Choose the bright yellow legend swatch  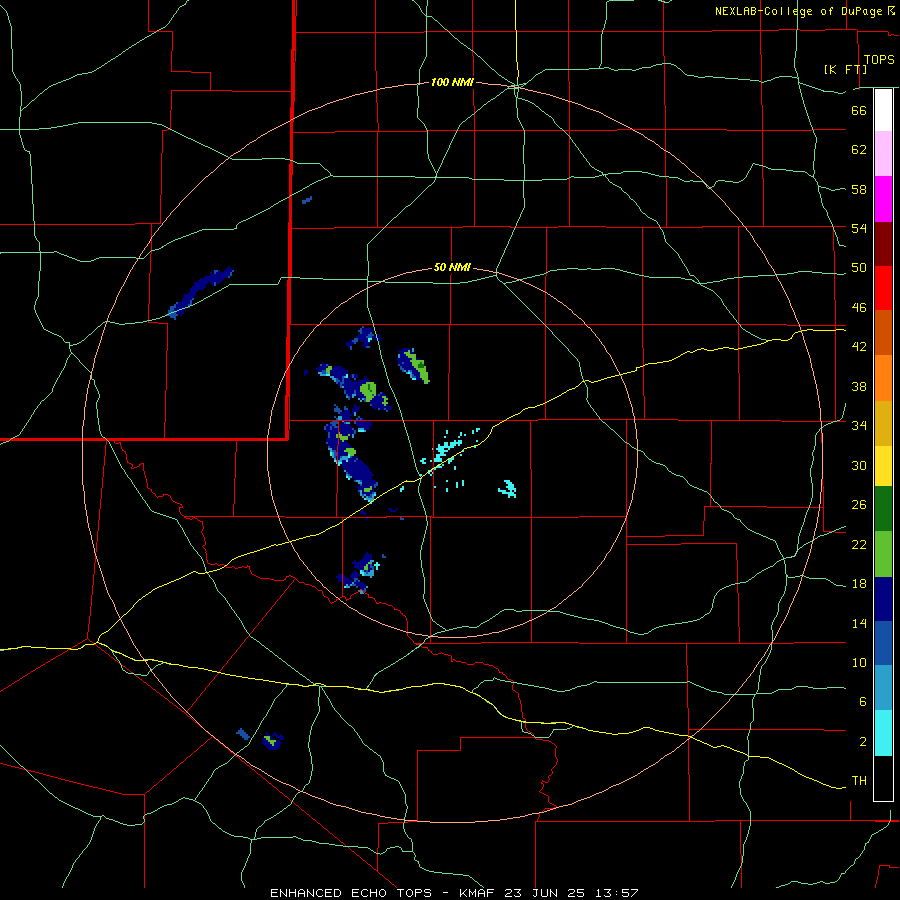[883, 466]
